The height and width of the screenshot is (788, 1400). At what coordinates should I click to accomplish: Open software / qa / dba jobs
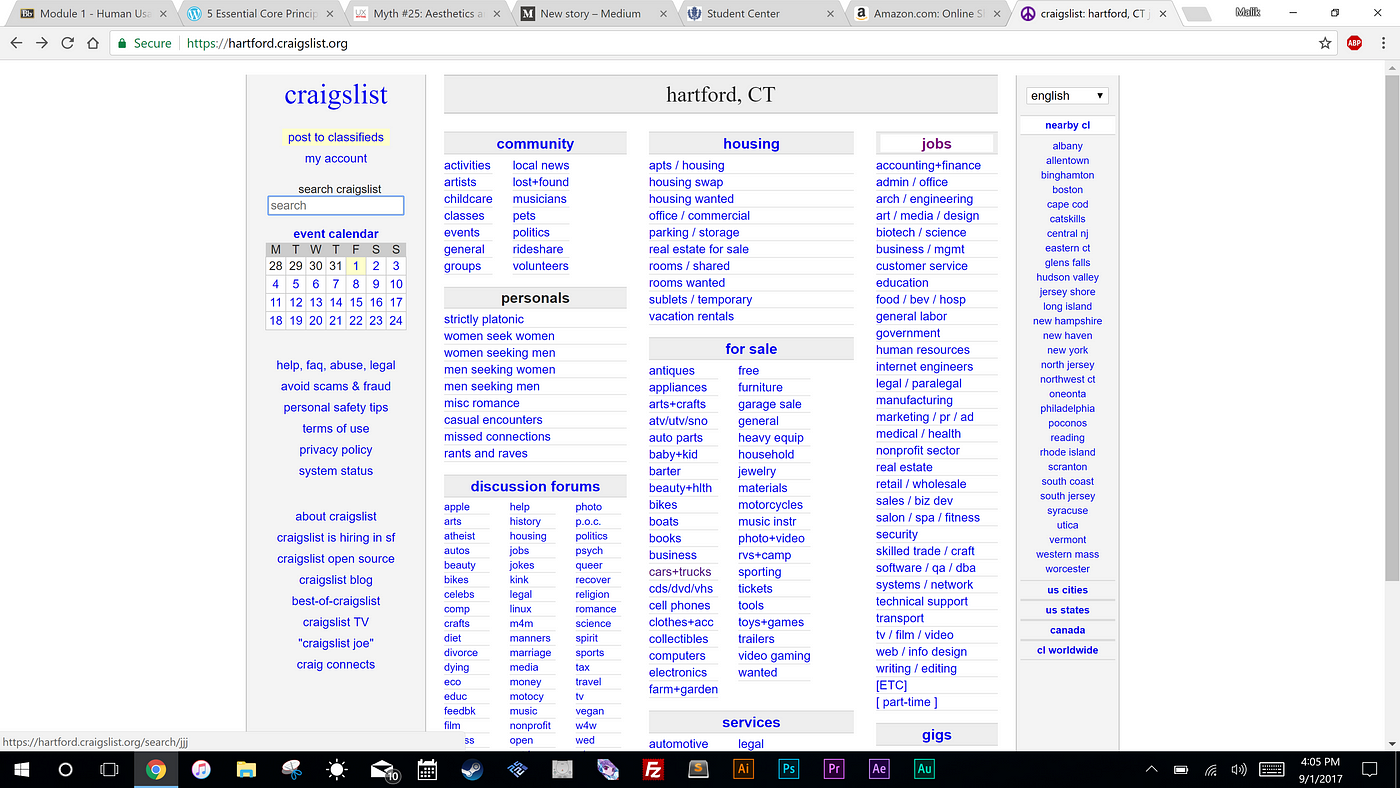(925, 568)
